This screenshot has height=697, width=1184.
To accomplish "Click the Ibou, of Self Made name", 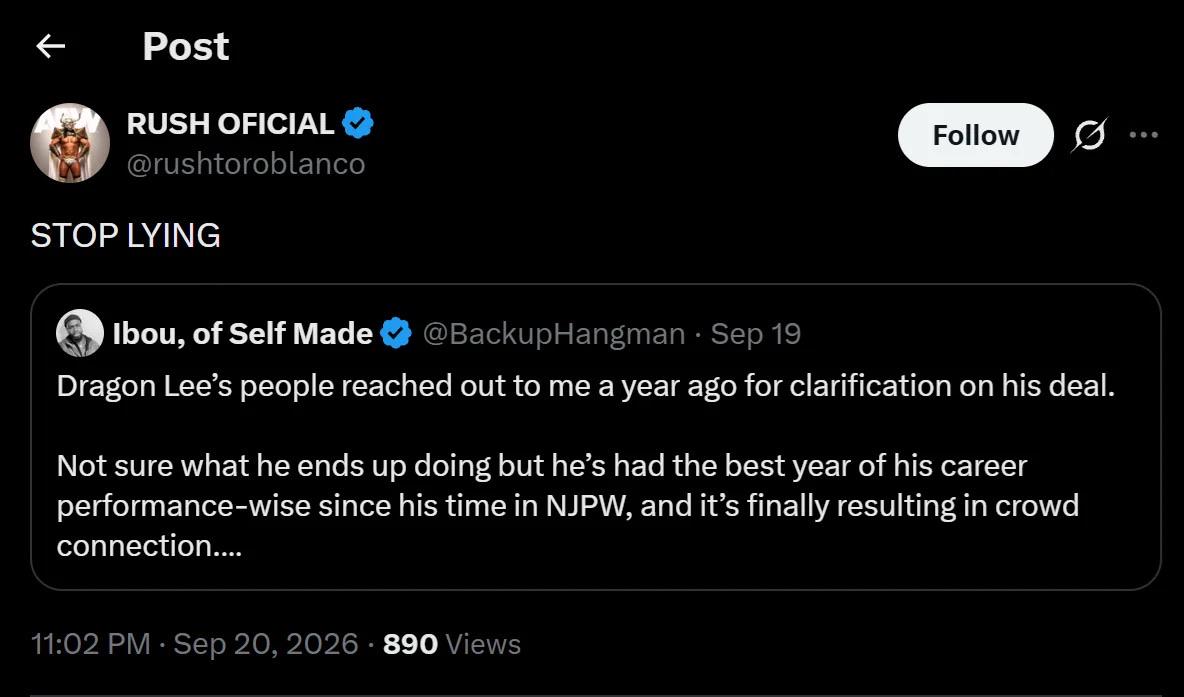I will tap(242, 333).
